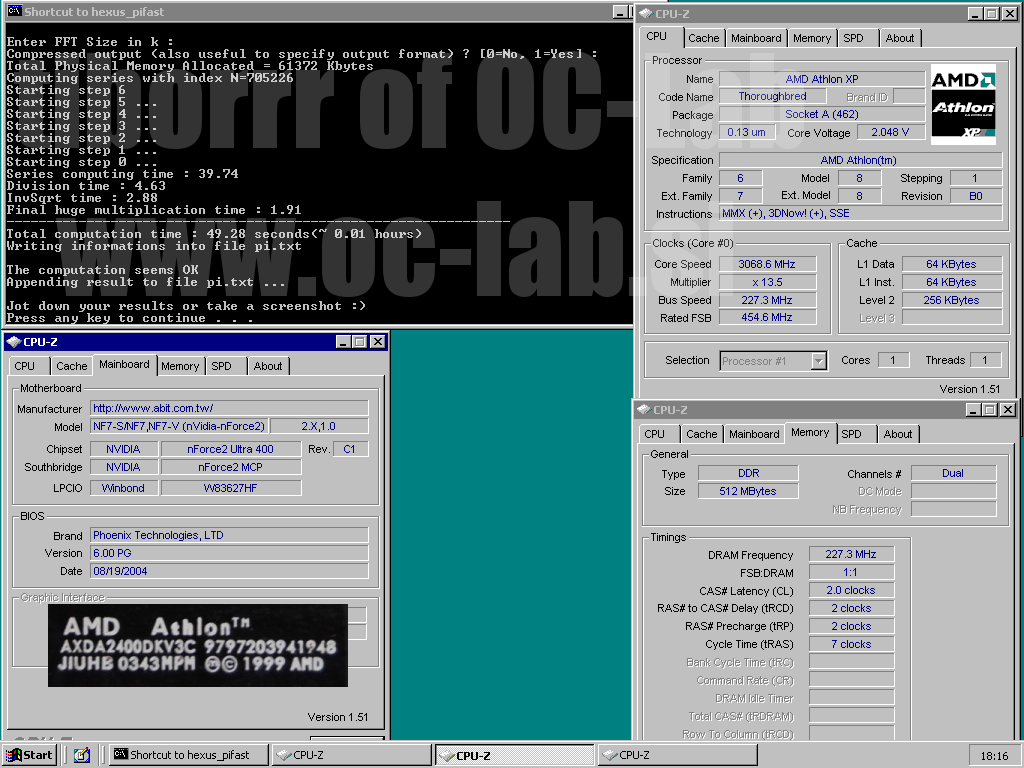Viewport: 1024px width, 768px height.
Task: Click the BIOS date 08/19/2004 field
Action: point(229,571)
